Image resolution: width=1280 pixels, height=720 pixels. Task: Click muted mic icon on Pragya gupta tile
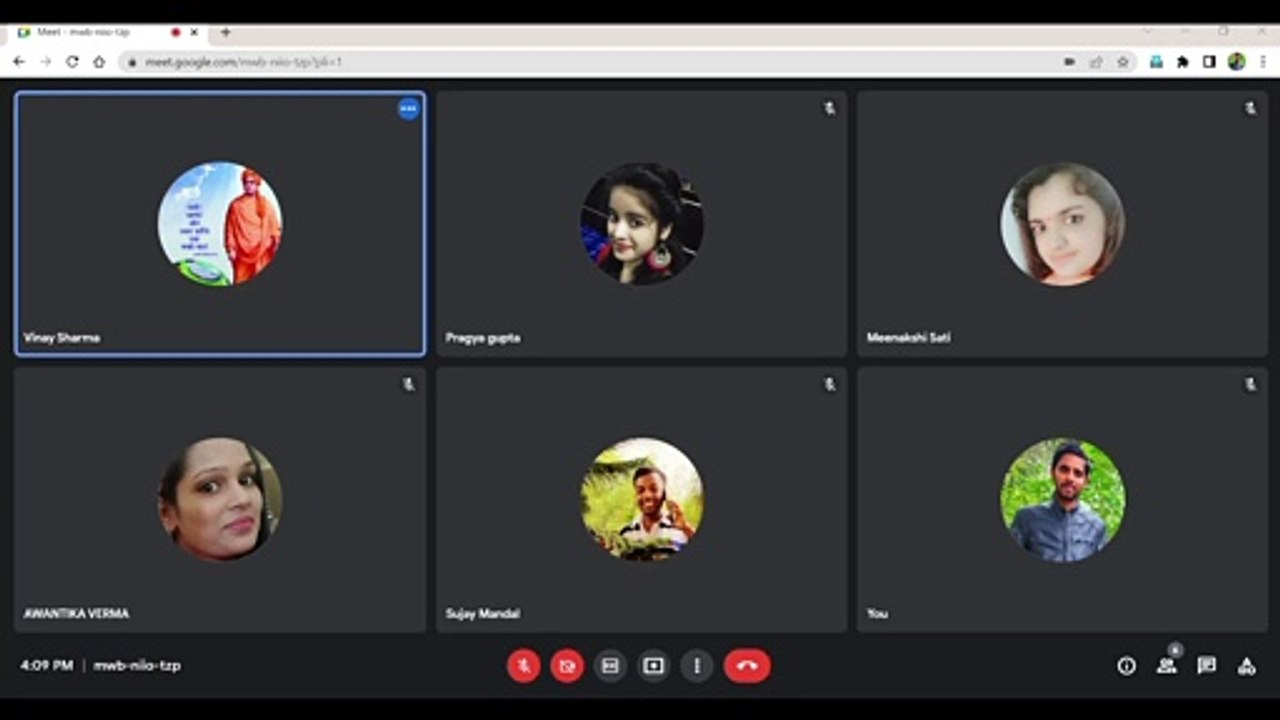tap(829, 108)
